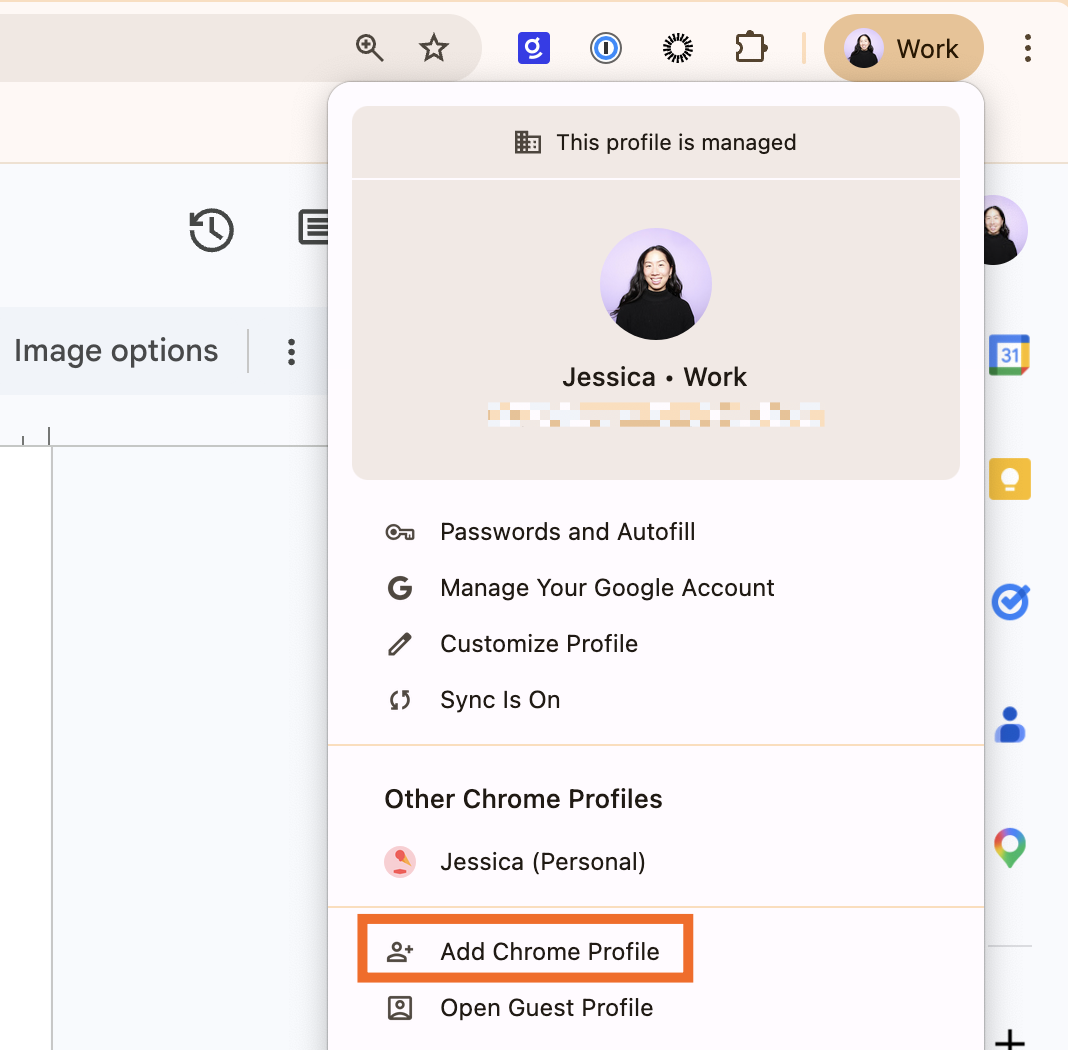
Task: Open Google Calendar from the side panel
Action: [x=1009, y=354]
